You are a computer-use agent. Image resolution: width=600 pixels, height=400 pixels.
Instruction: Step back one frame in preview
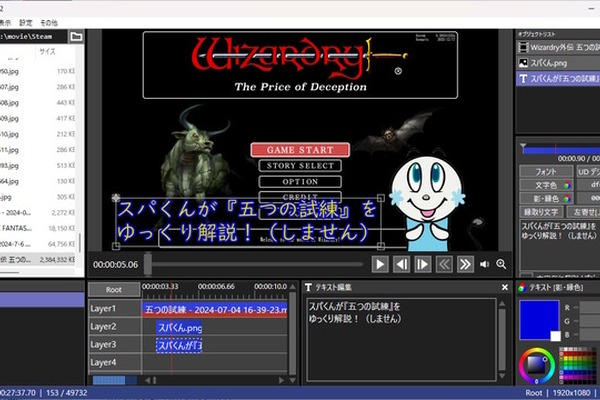[x=401, y=264]
